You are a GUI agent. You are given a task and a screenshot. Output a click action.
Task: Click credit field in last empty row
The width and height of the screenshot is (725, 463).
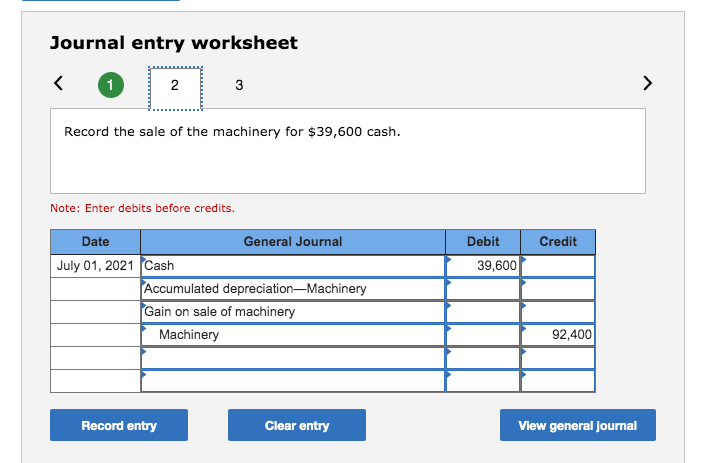558,381
